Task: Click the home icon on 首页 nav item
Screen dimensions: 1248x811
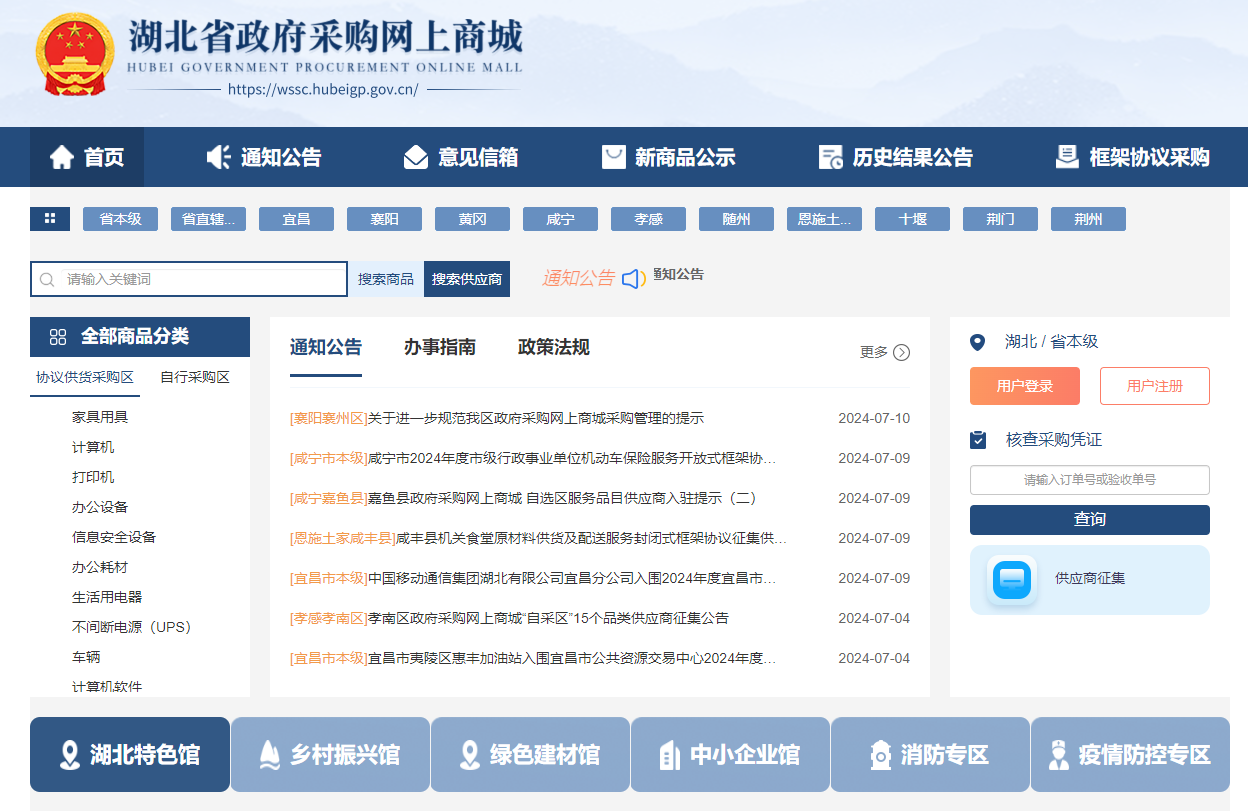Action: (61, 157)
